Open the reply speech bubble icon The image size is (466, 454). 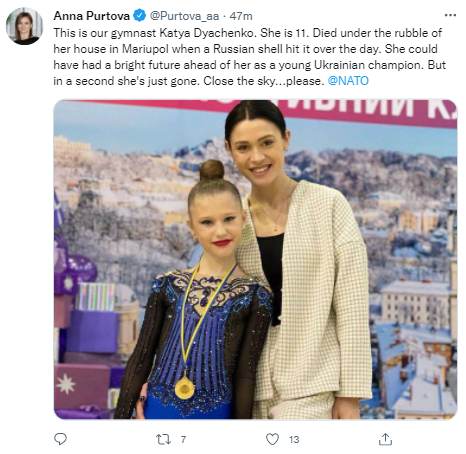tap(60, 439)
